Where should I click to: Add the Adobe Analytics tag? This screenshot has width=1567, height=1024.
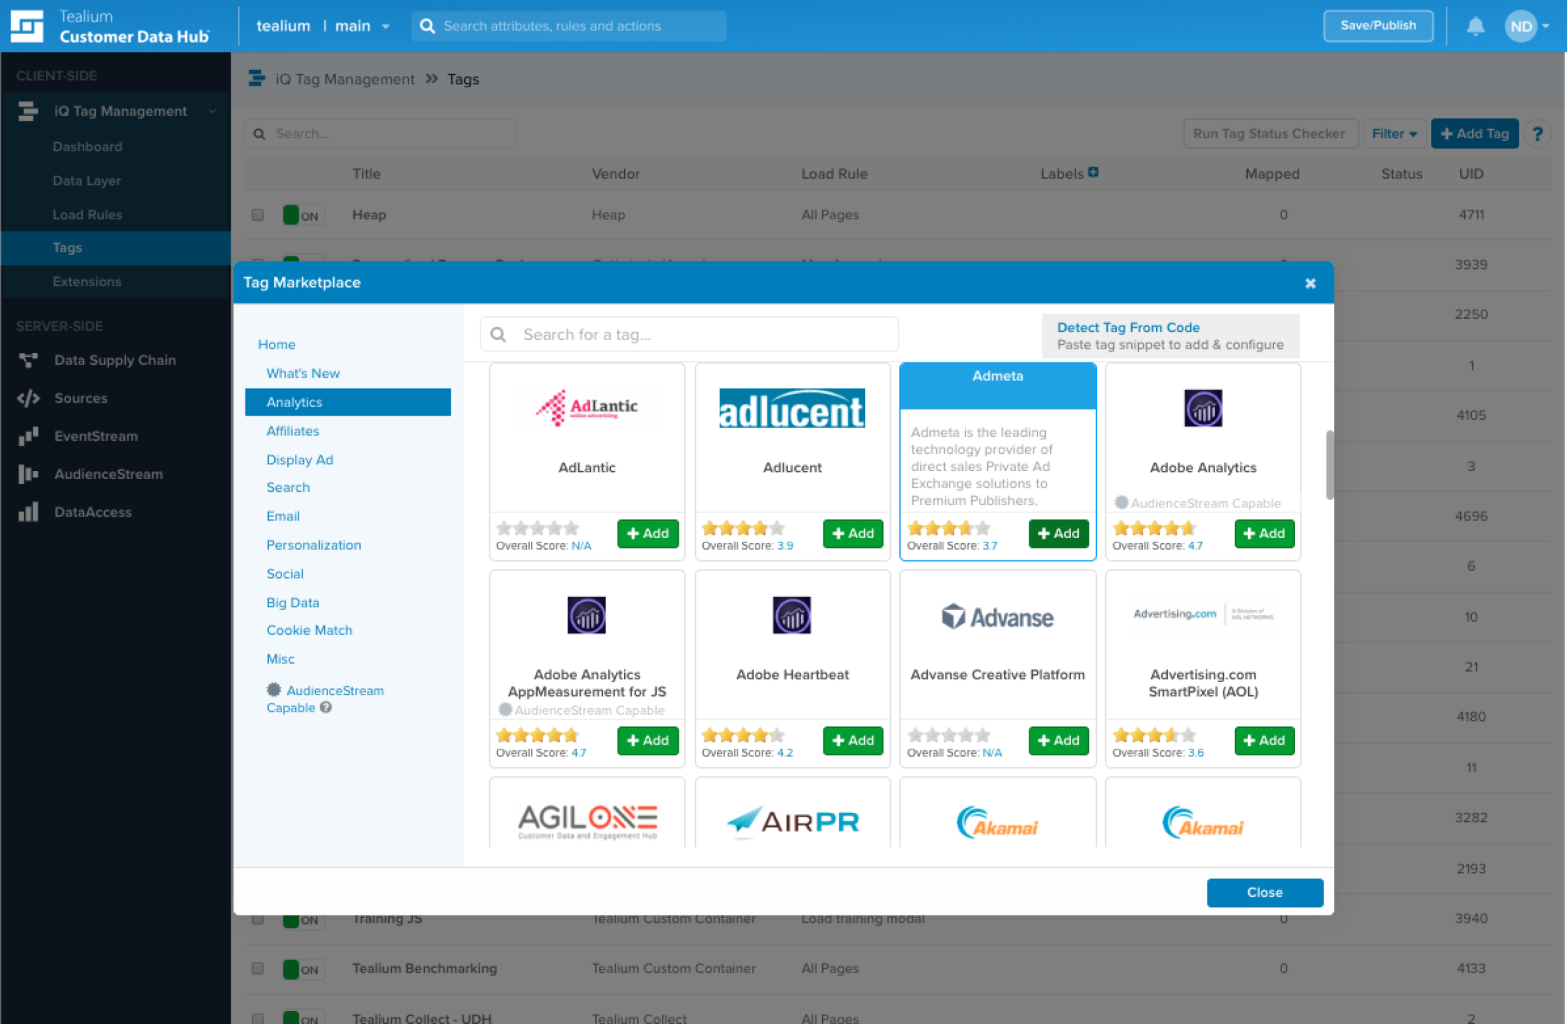[x=1263, y=533]
